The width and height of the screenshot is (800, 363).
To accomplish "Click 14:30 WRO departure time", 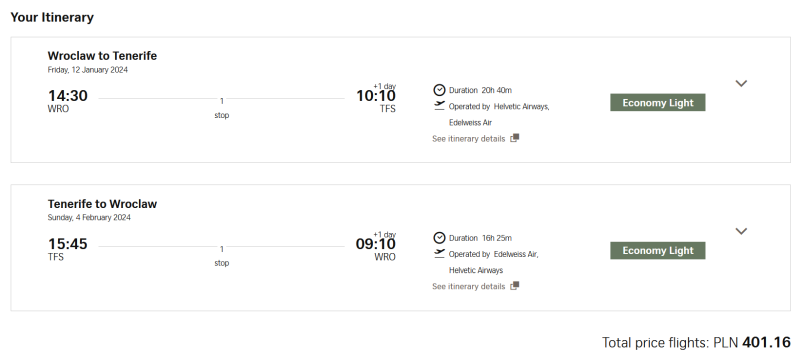I will [67, 101].
